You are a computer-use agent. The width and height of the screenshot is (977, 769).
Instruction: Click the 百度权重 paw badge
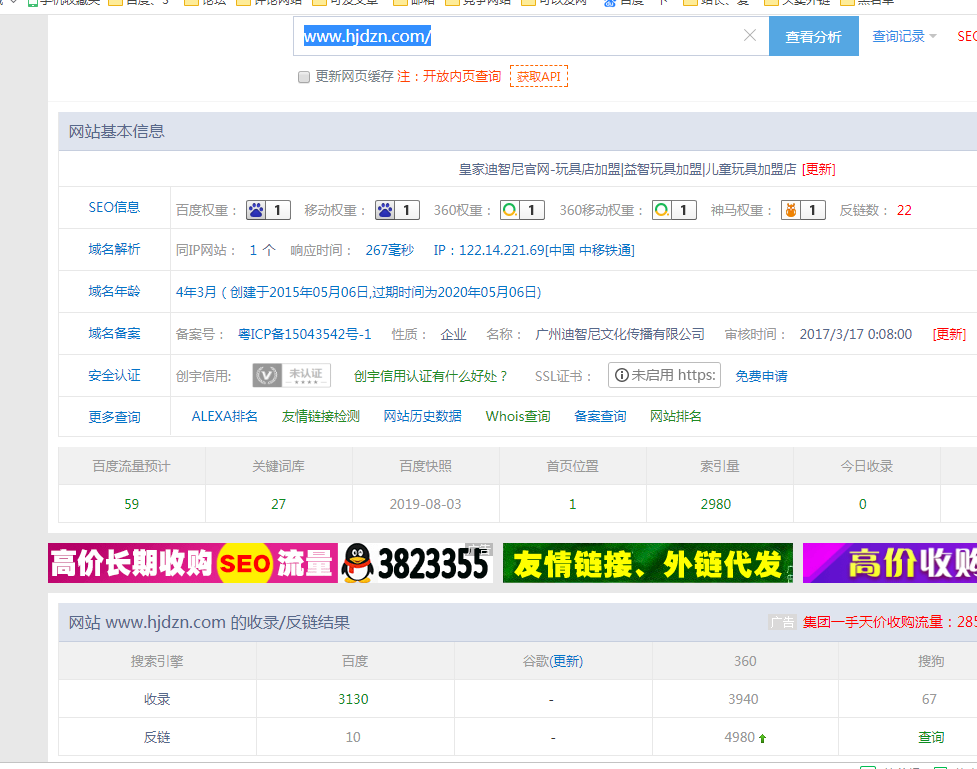point(269,210)
